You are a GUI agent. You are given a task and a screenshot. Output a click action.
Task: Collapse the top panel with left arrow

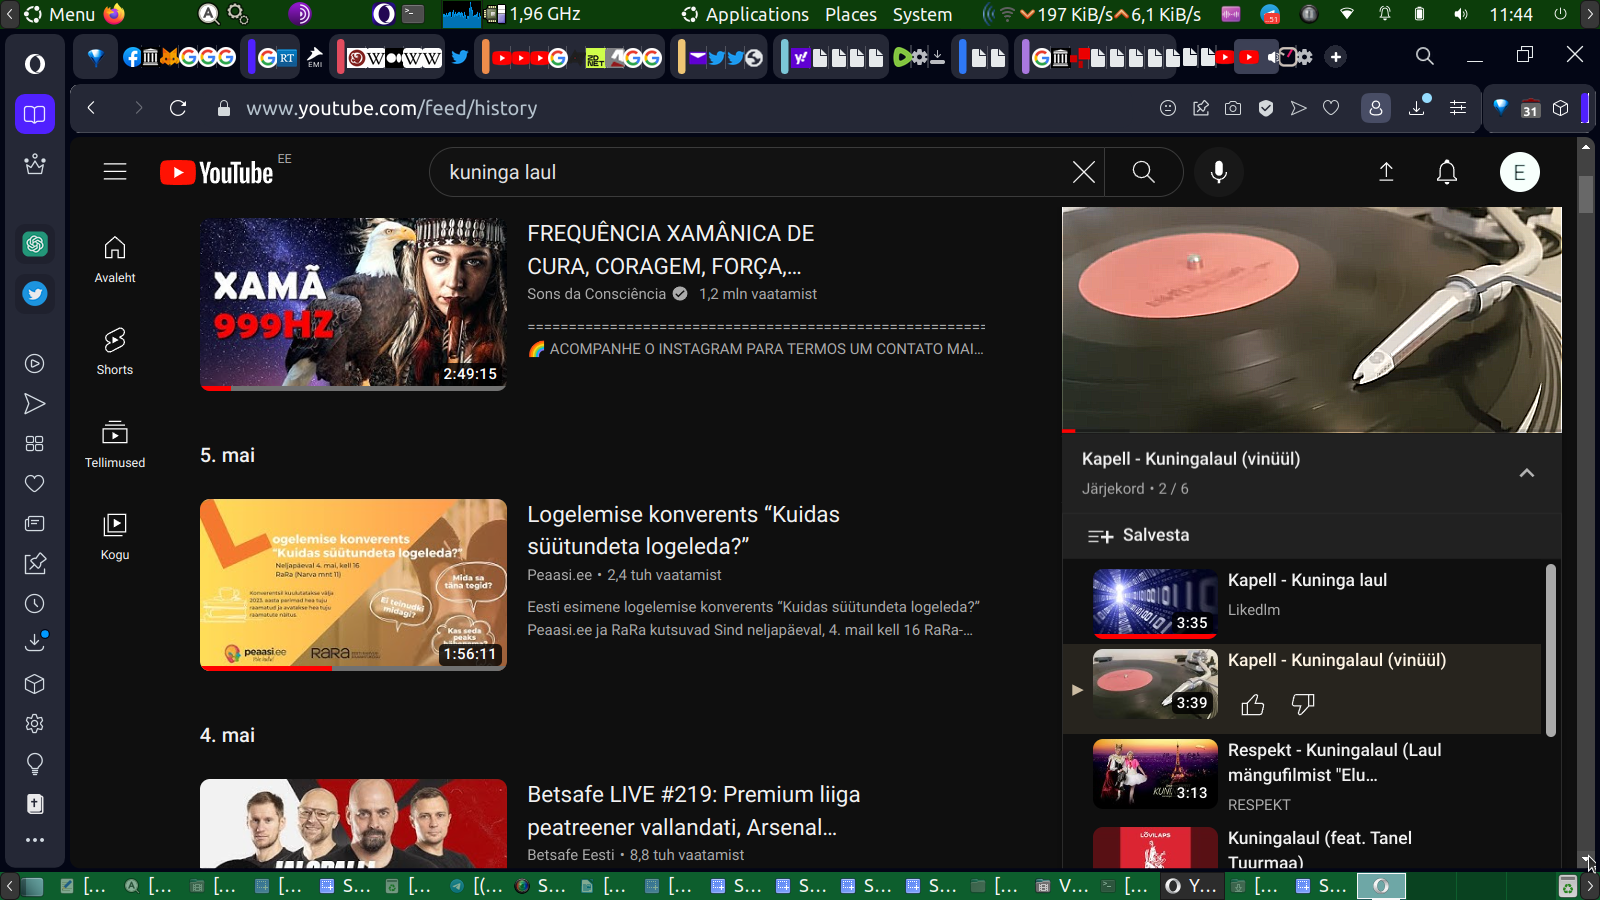(x=10, y=14)
